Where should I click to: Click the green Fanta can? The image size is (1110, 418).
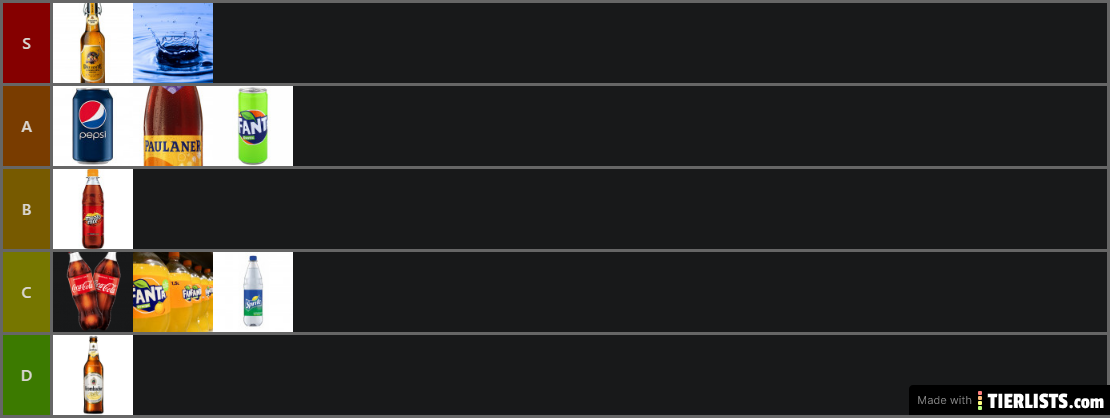[253, 126]
